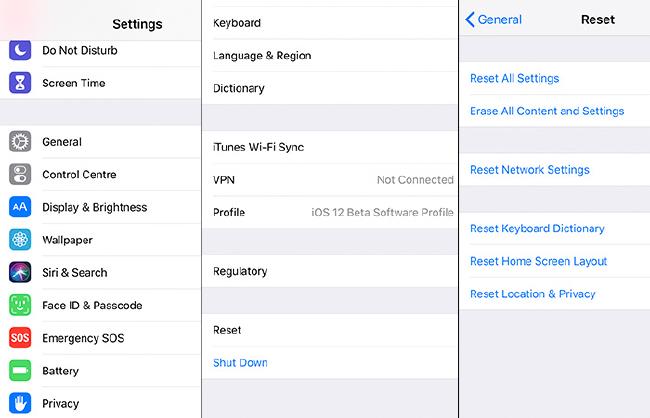Tap the Shut Down link
Screen dimensions: 650x418
point(241,363)
